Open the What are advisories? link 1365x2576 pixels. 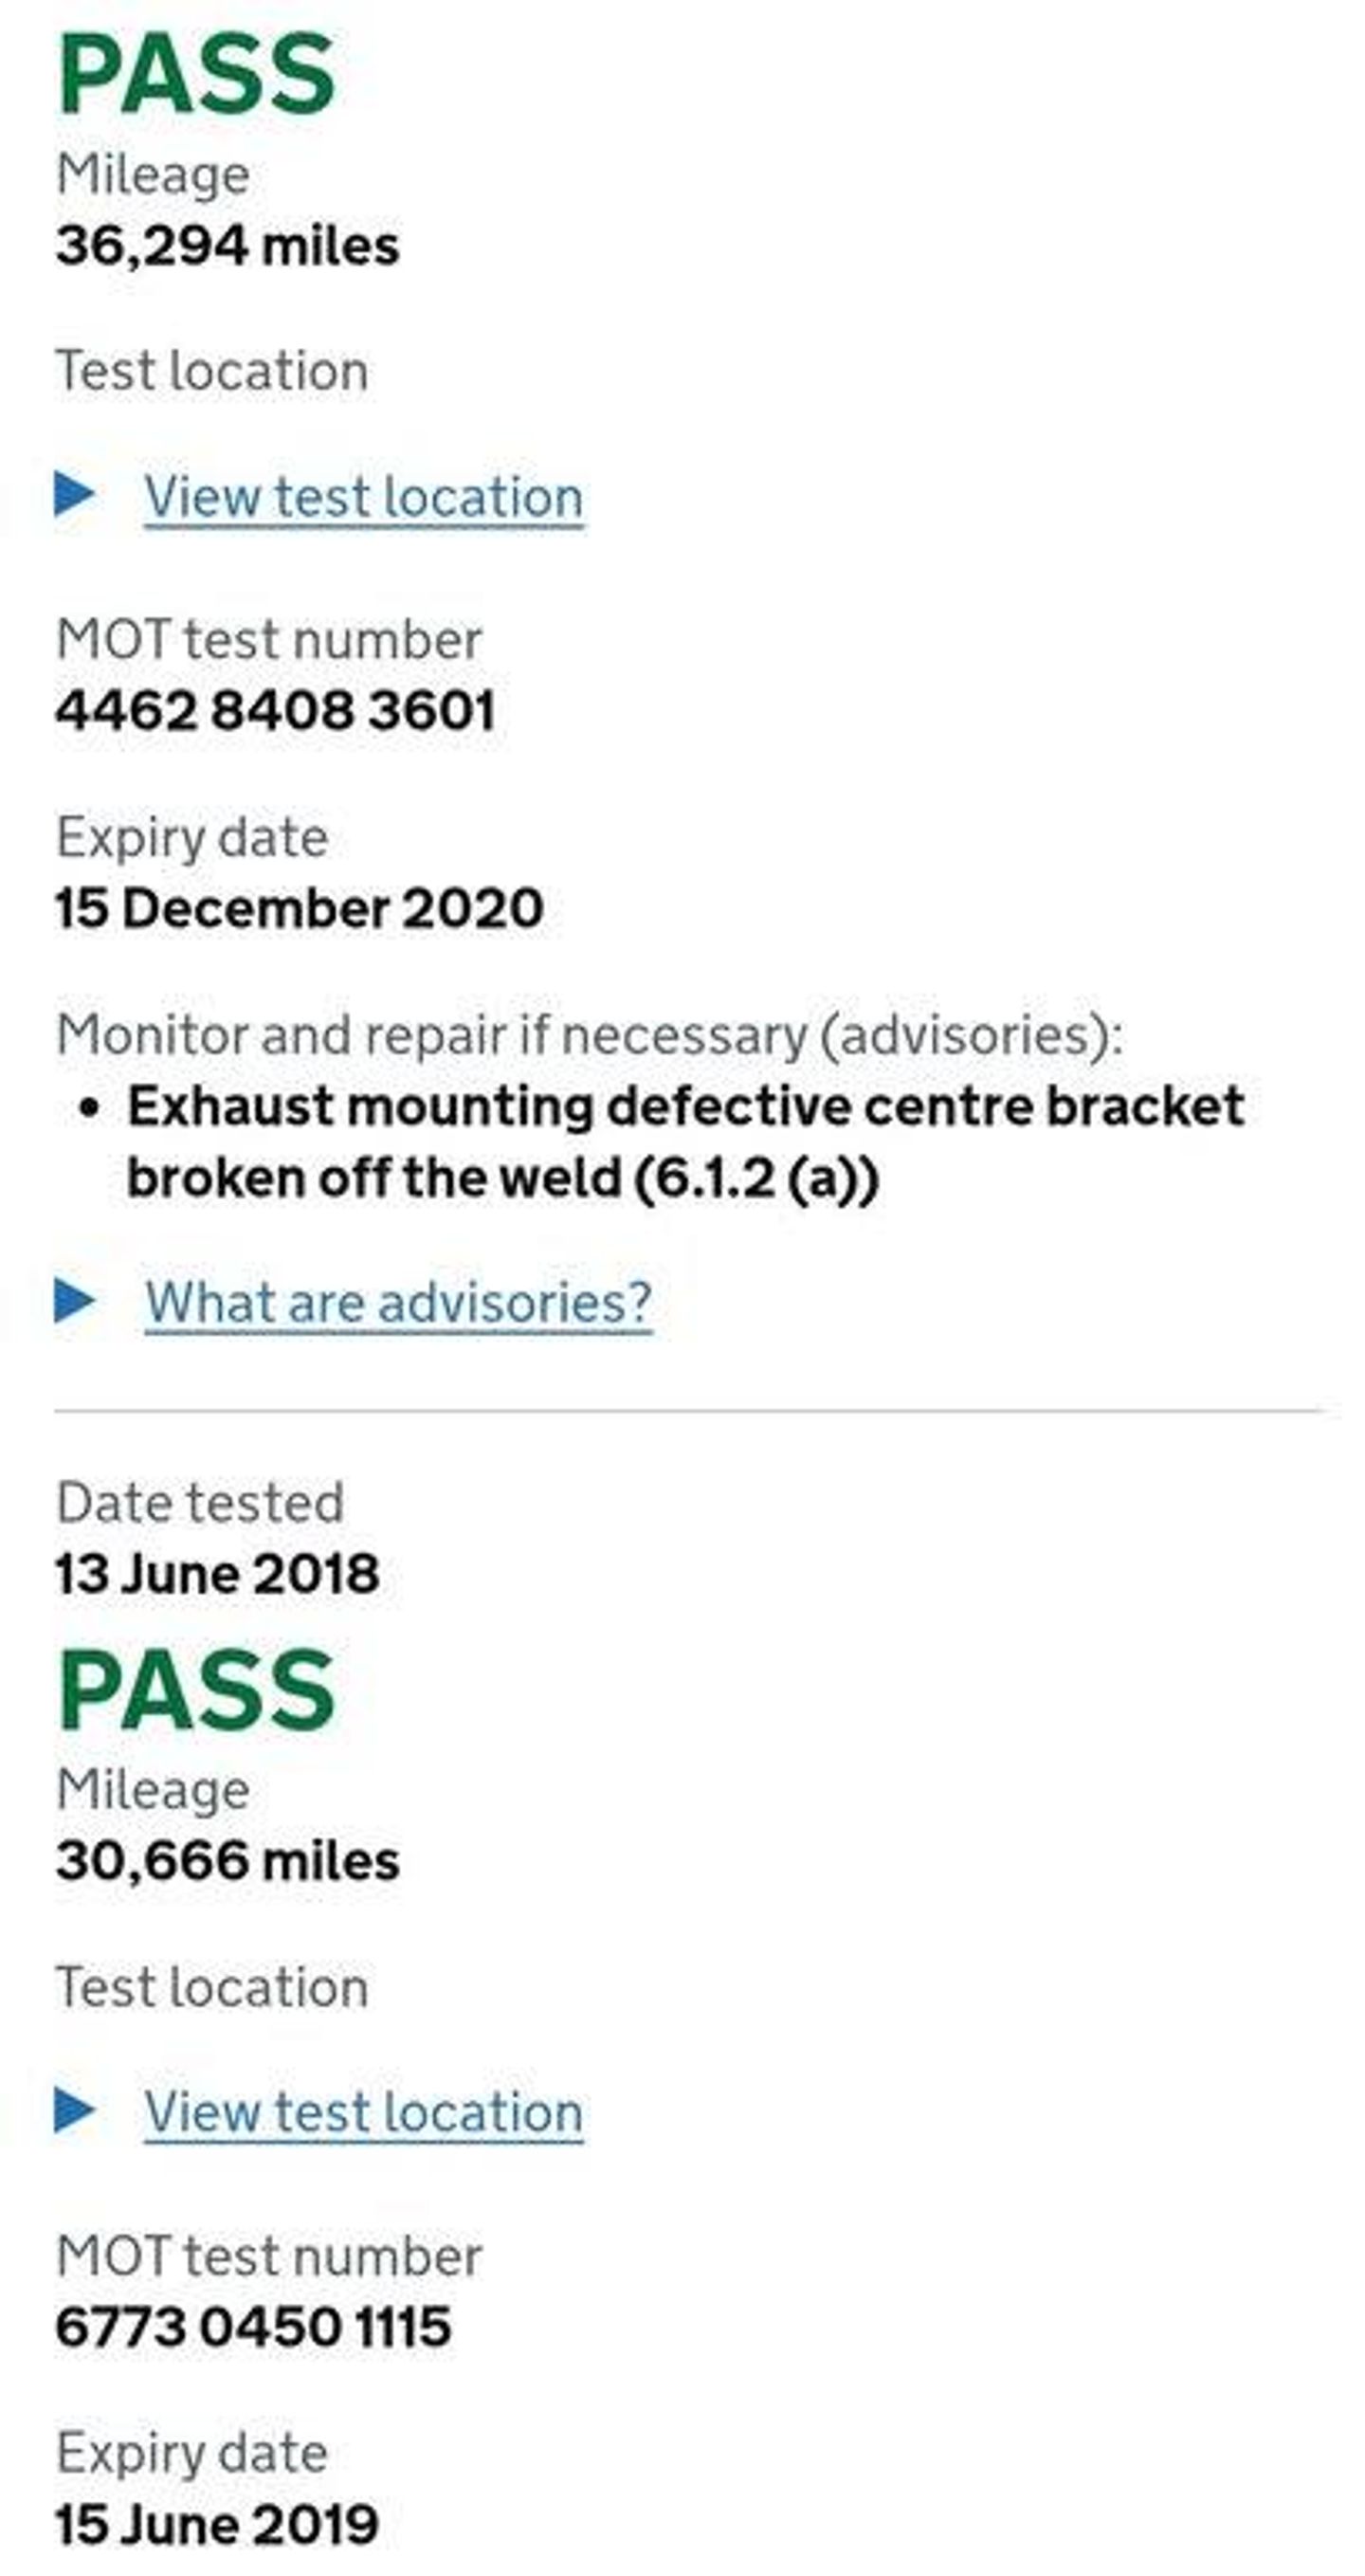(398, 1302)
